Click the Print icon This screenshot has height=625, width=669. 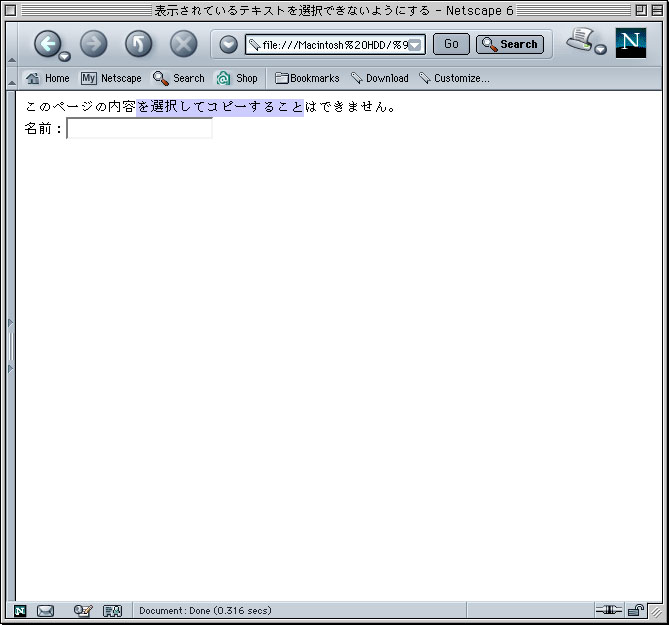[580, 40]
